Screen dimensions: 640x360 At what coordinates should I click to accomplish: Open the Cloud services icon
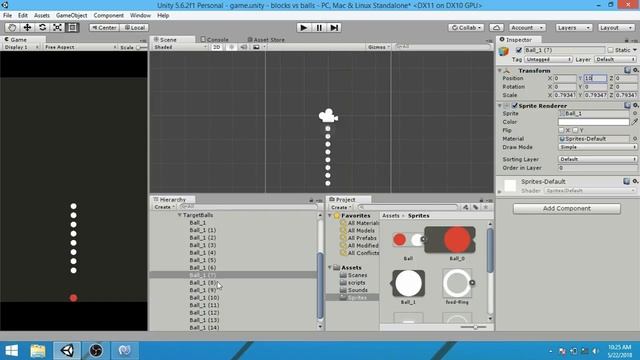point(496,27)
